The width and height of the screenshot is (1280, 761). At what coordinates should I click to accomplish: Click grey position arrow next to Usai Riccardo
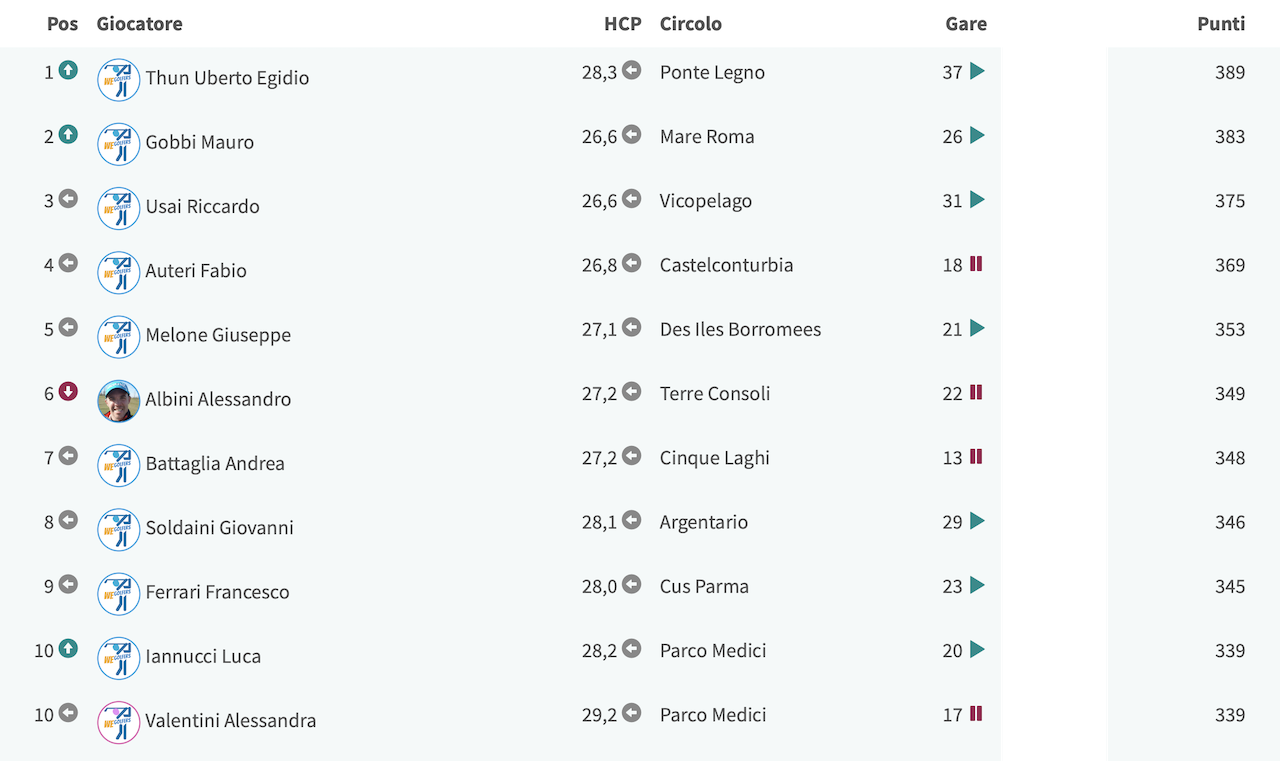[68, 198]
